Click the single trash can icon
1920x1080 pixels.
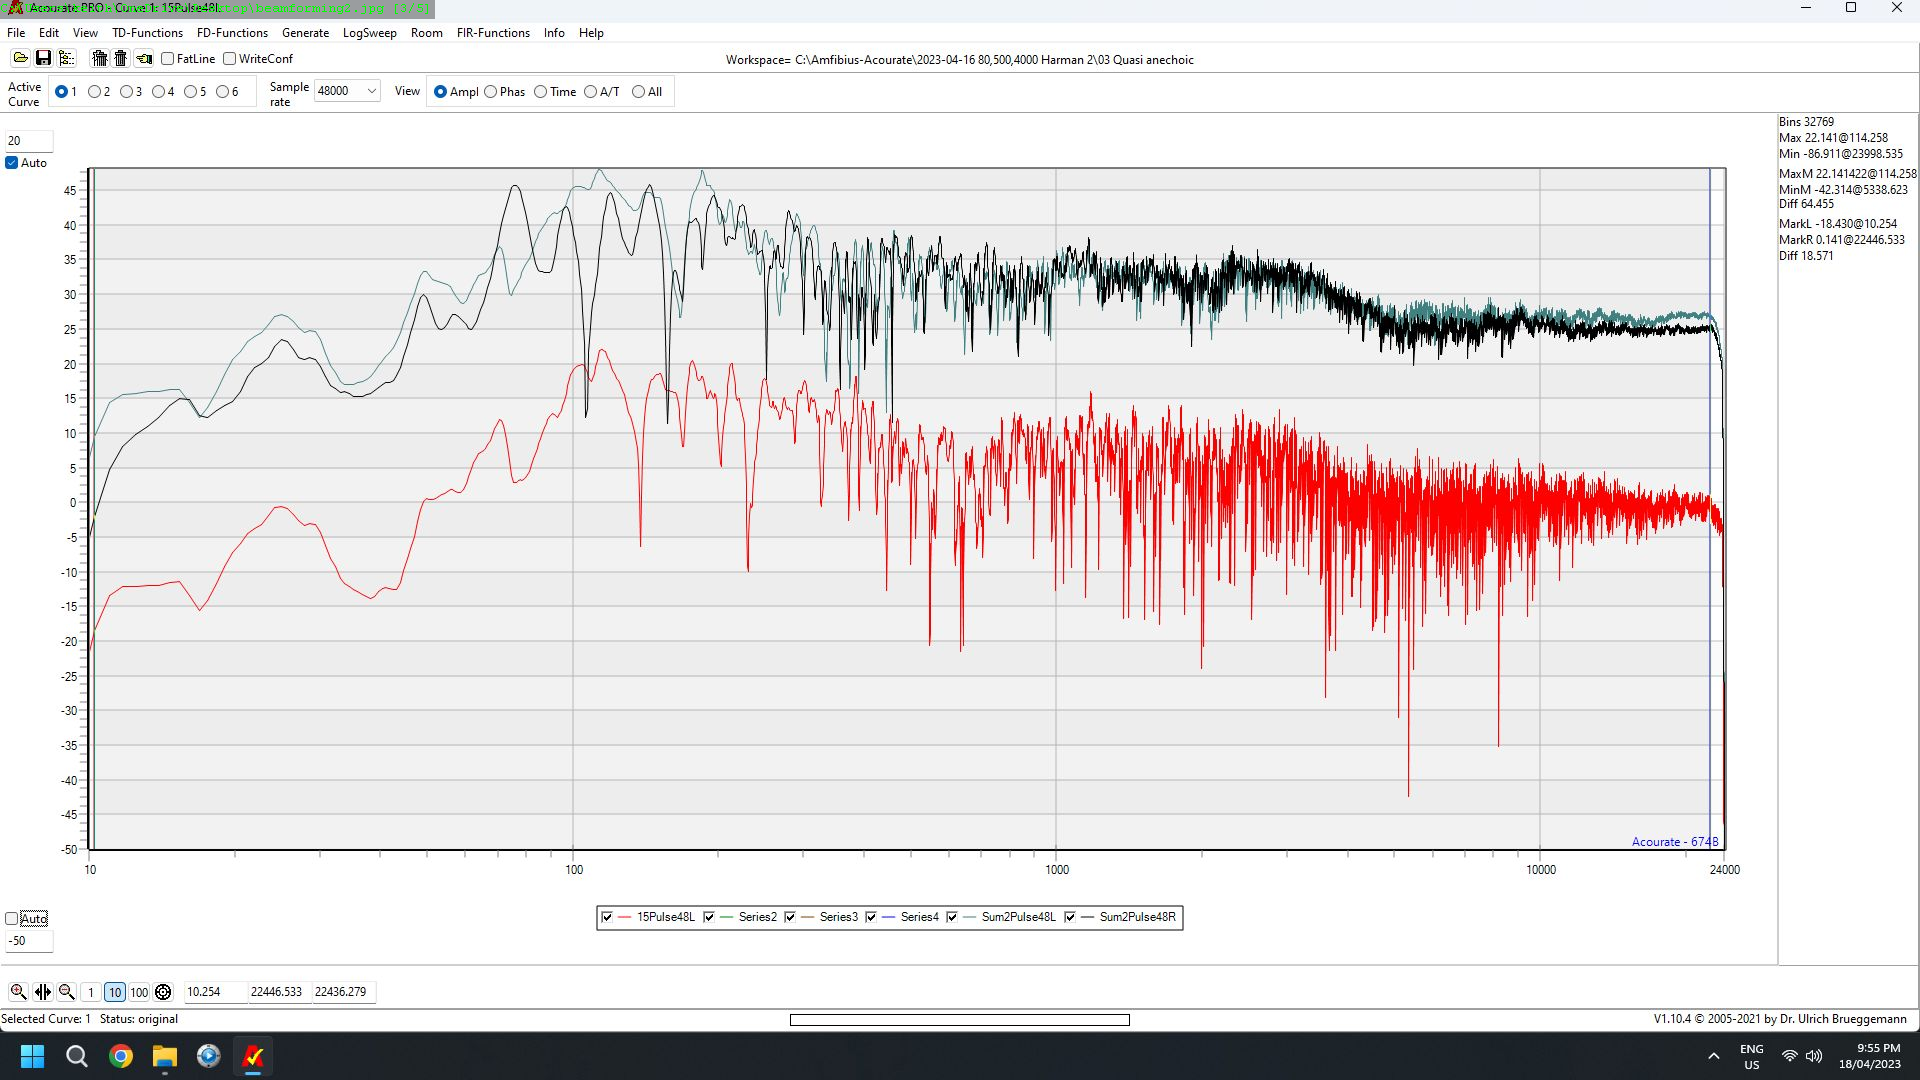click(x=121, y=58)
